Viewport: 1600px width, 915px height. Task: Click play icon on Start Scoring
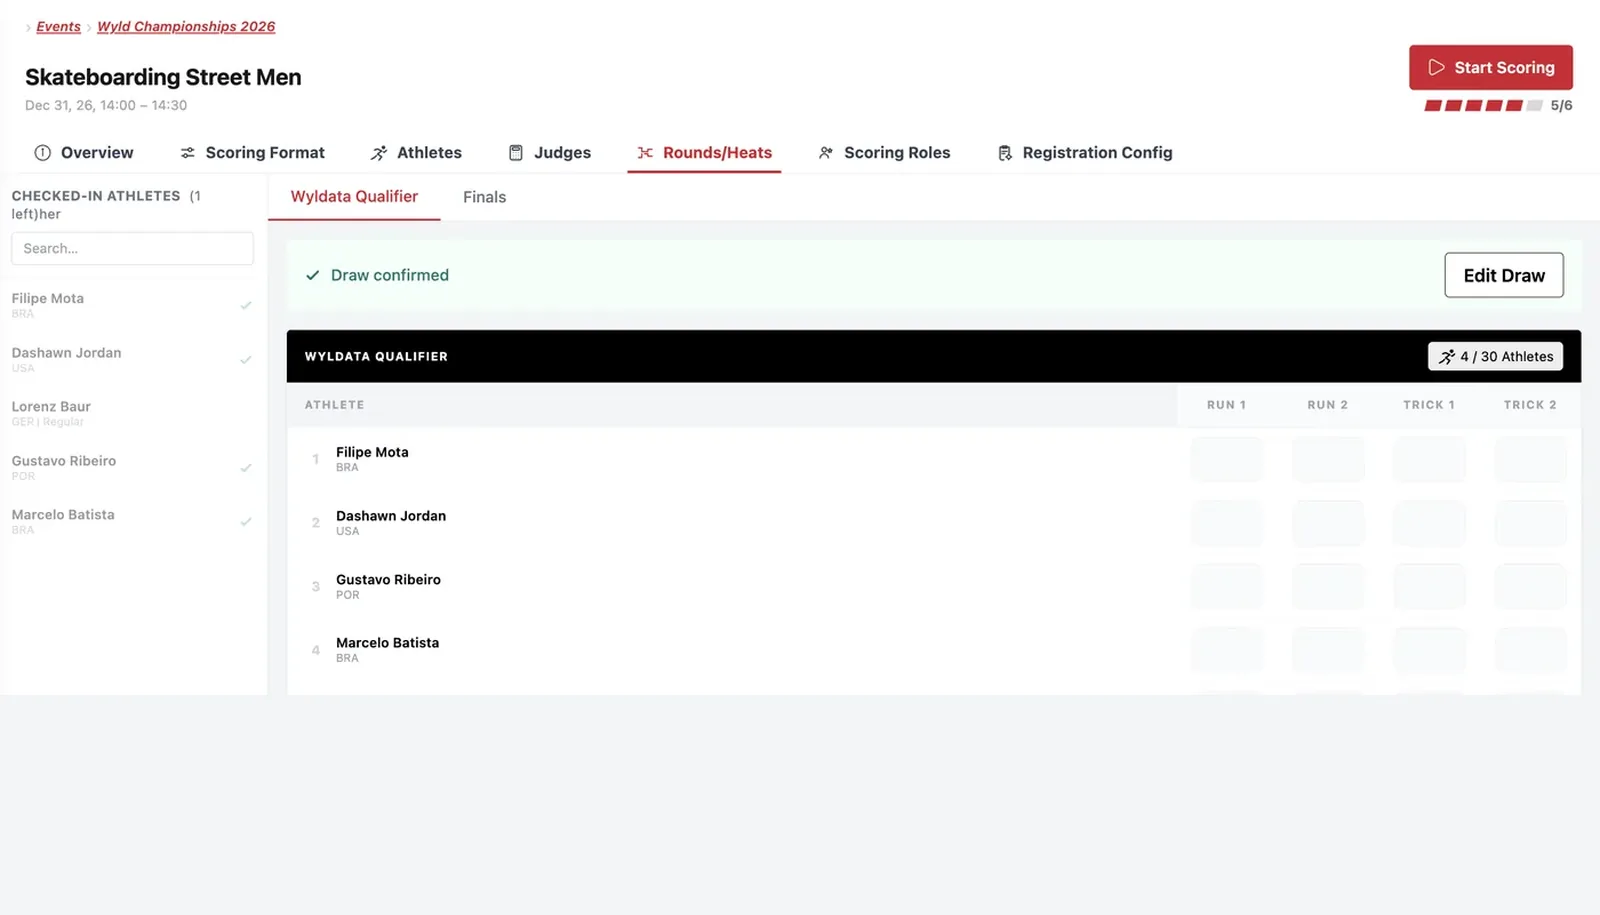pos(1436,67)
